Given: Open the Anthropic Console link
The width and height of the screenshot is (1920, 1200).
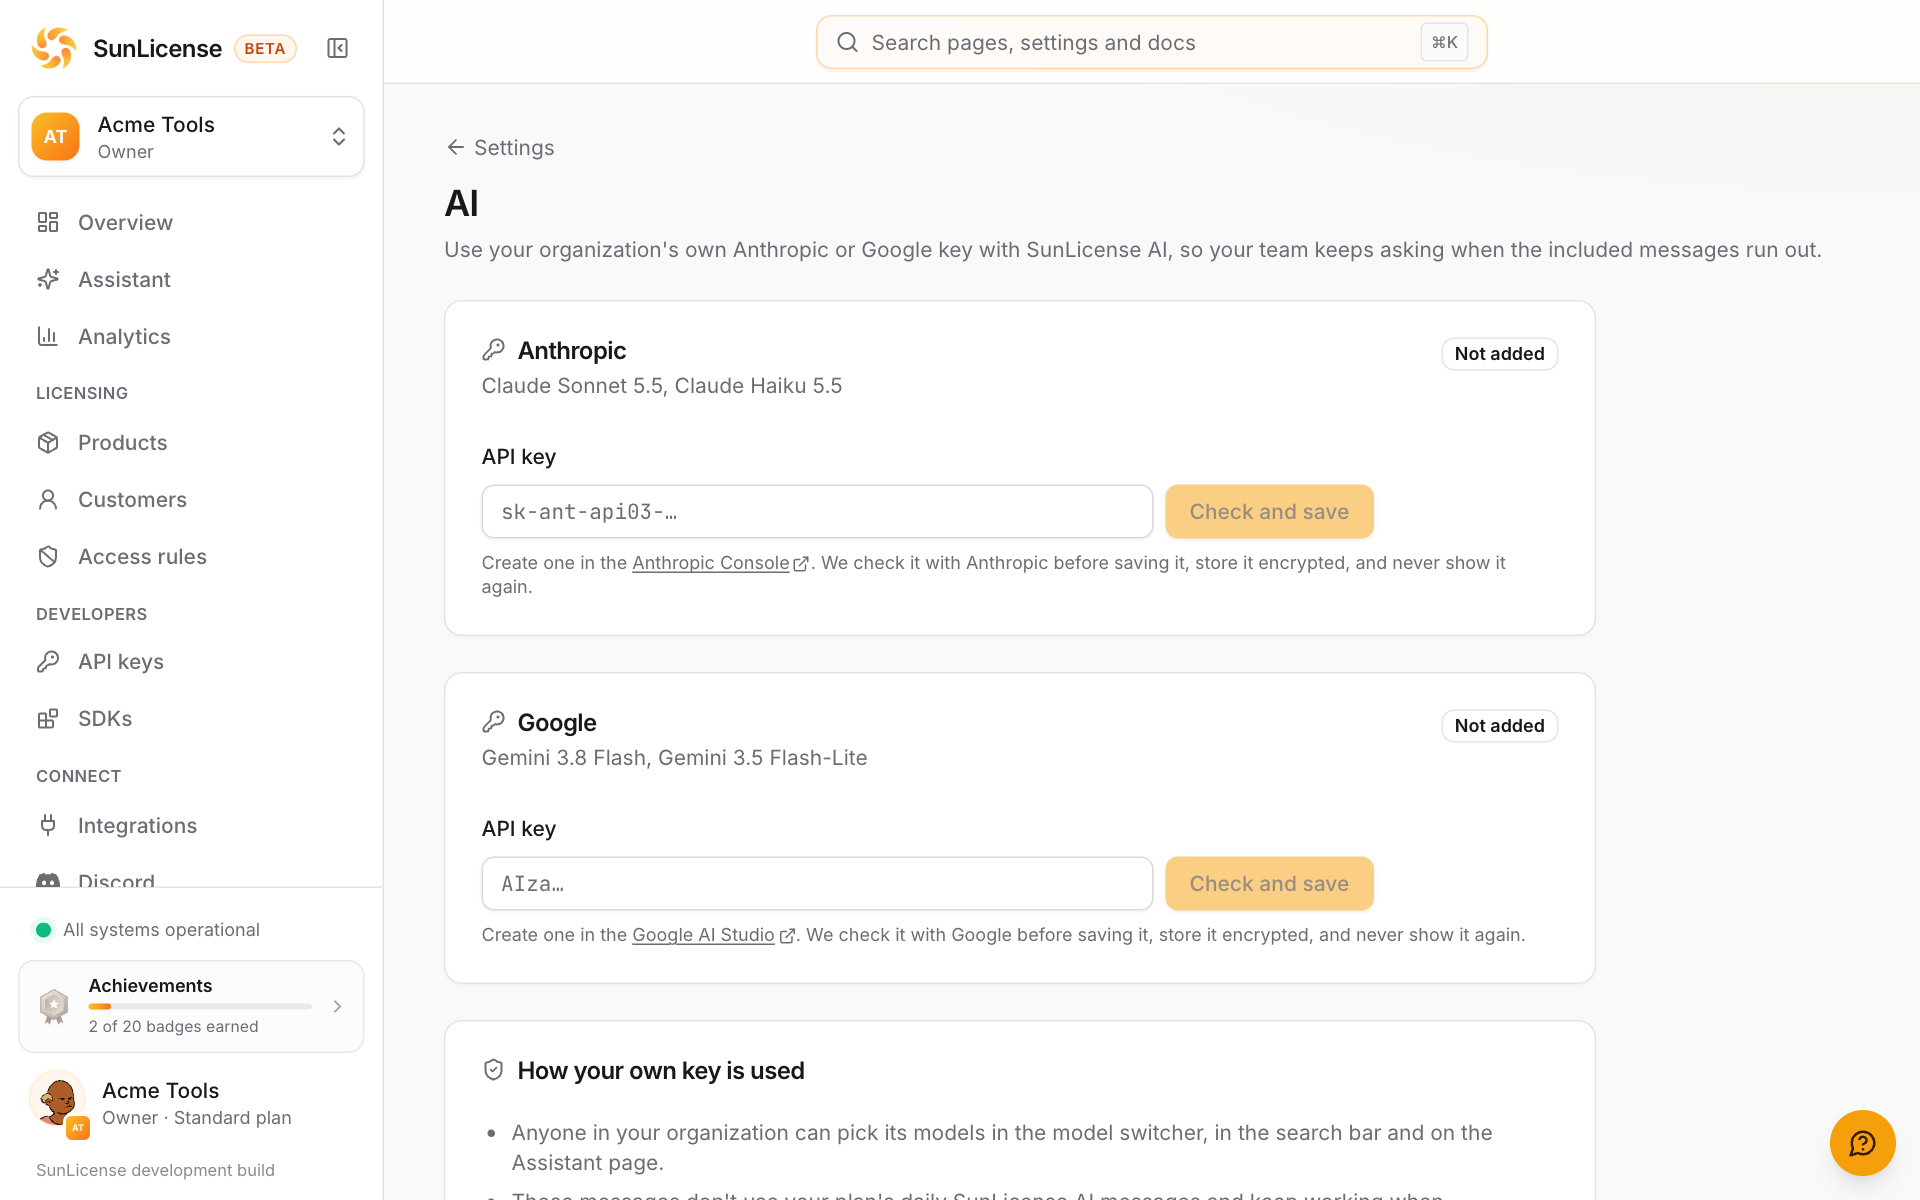Looking at the screenshot, I should [x=720, y=563].
